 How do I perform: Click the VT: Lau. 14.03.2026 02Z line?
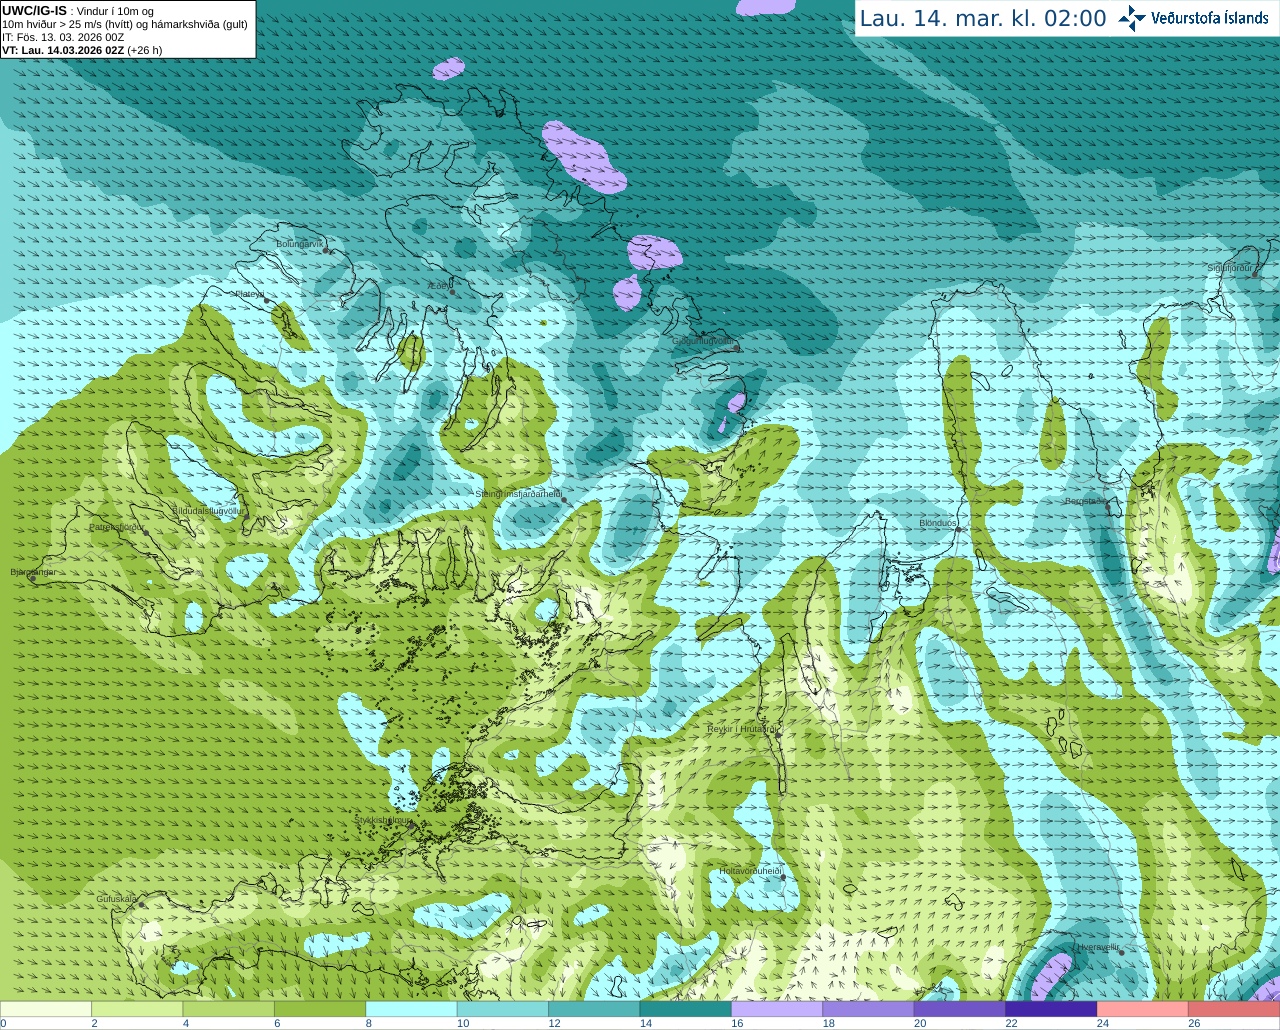[x=82, y=50]
